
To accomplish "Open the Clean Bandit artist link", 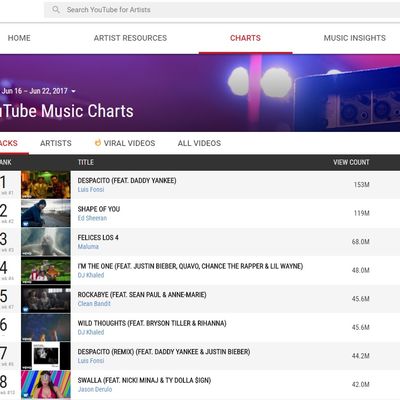I will [94, 304].
